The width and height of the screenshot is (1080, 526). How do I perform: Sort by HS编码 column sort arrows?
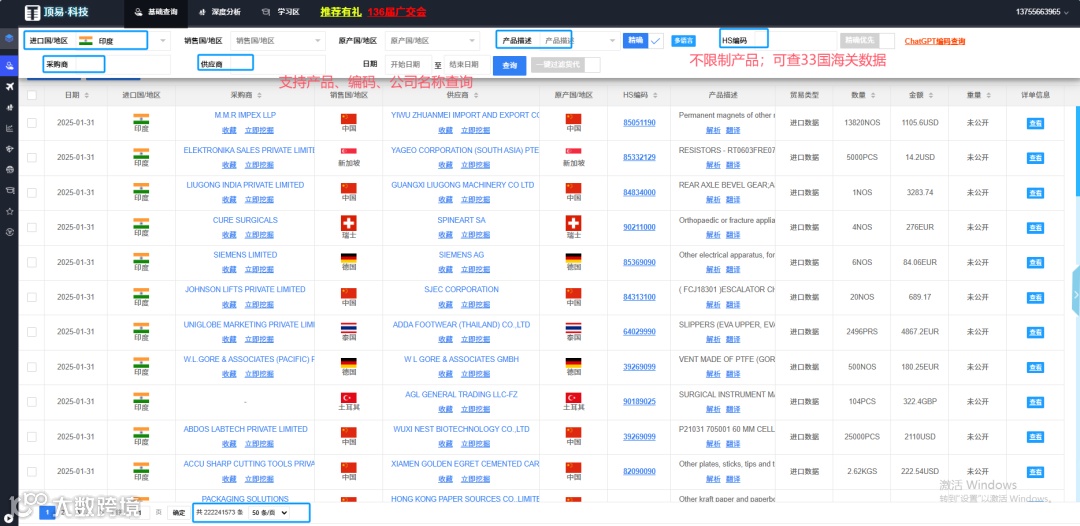[x=656, y=96]
